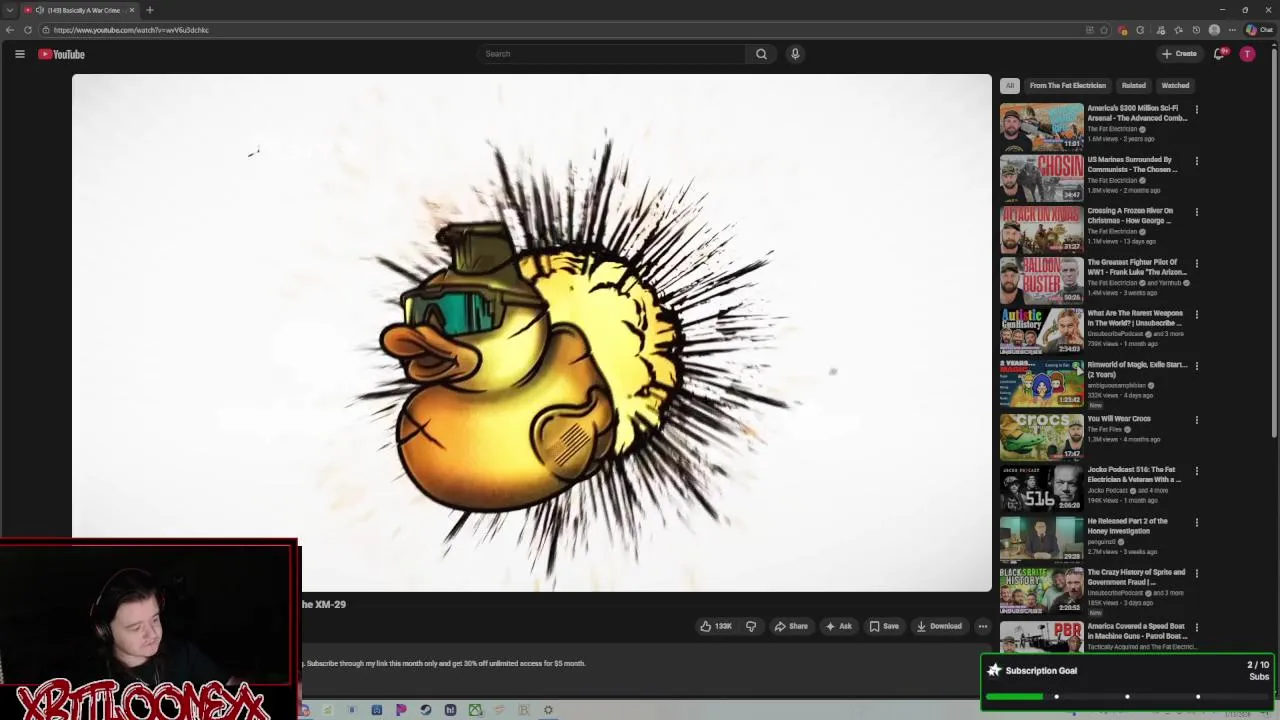Open options for Honey Investigation video
This screenshot has width=1280, height=720.
click(x=1197, y=523)
